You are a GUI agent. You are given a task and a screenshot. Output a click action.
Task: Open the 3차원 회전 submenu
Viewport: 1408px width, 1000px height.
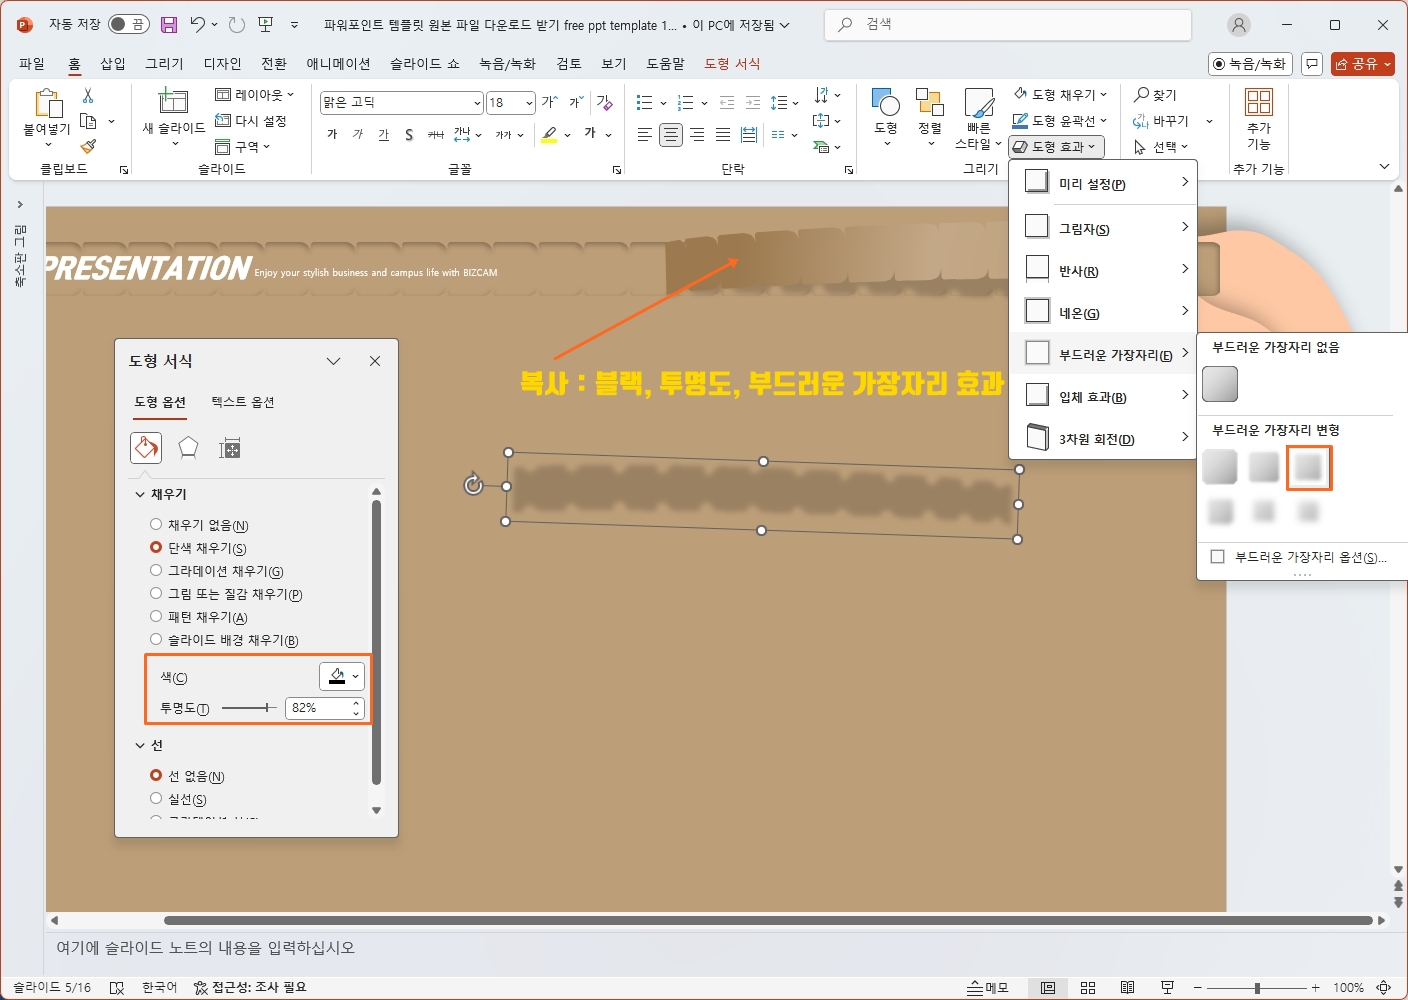pyautogui.click(x=1103, y=438)
